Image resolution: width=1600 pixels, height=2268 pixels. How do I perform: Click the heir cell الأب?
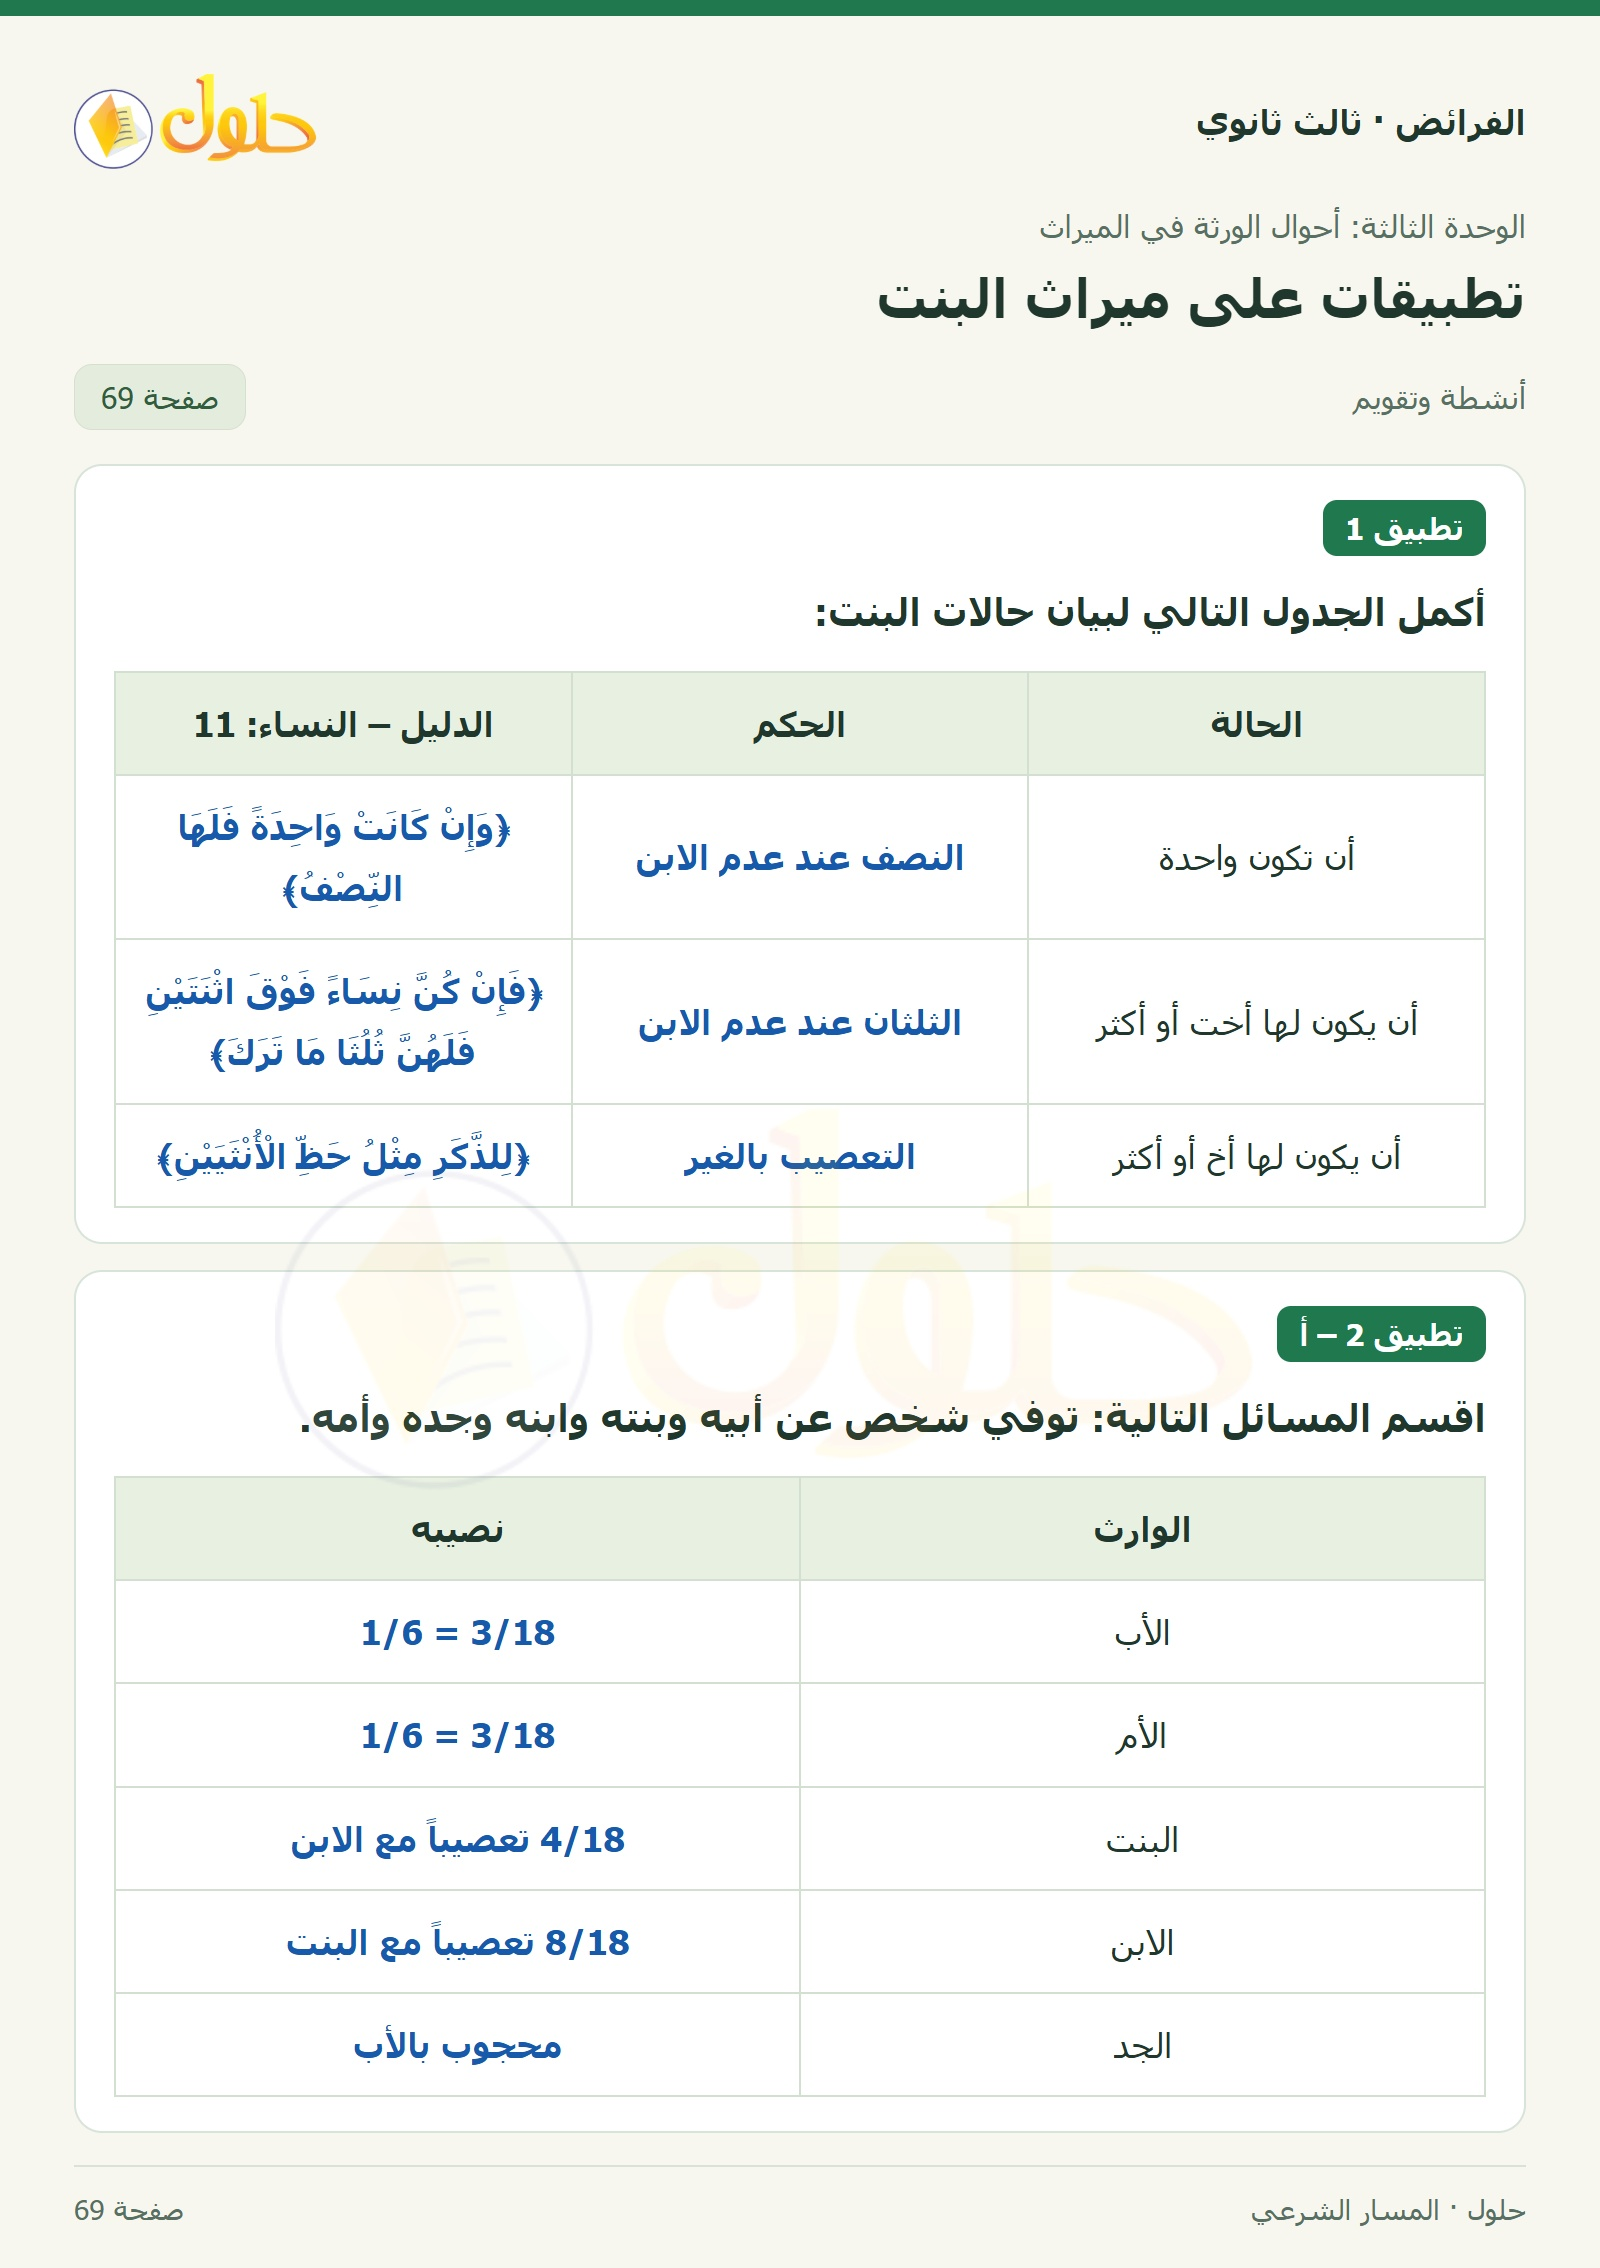click(1142, 1632)
